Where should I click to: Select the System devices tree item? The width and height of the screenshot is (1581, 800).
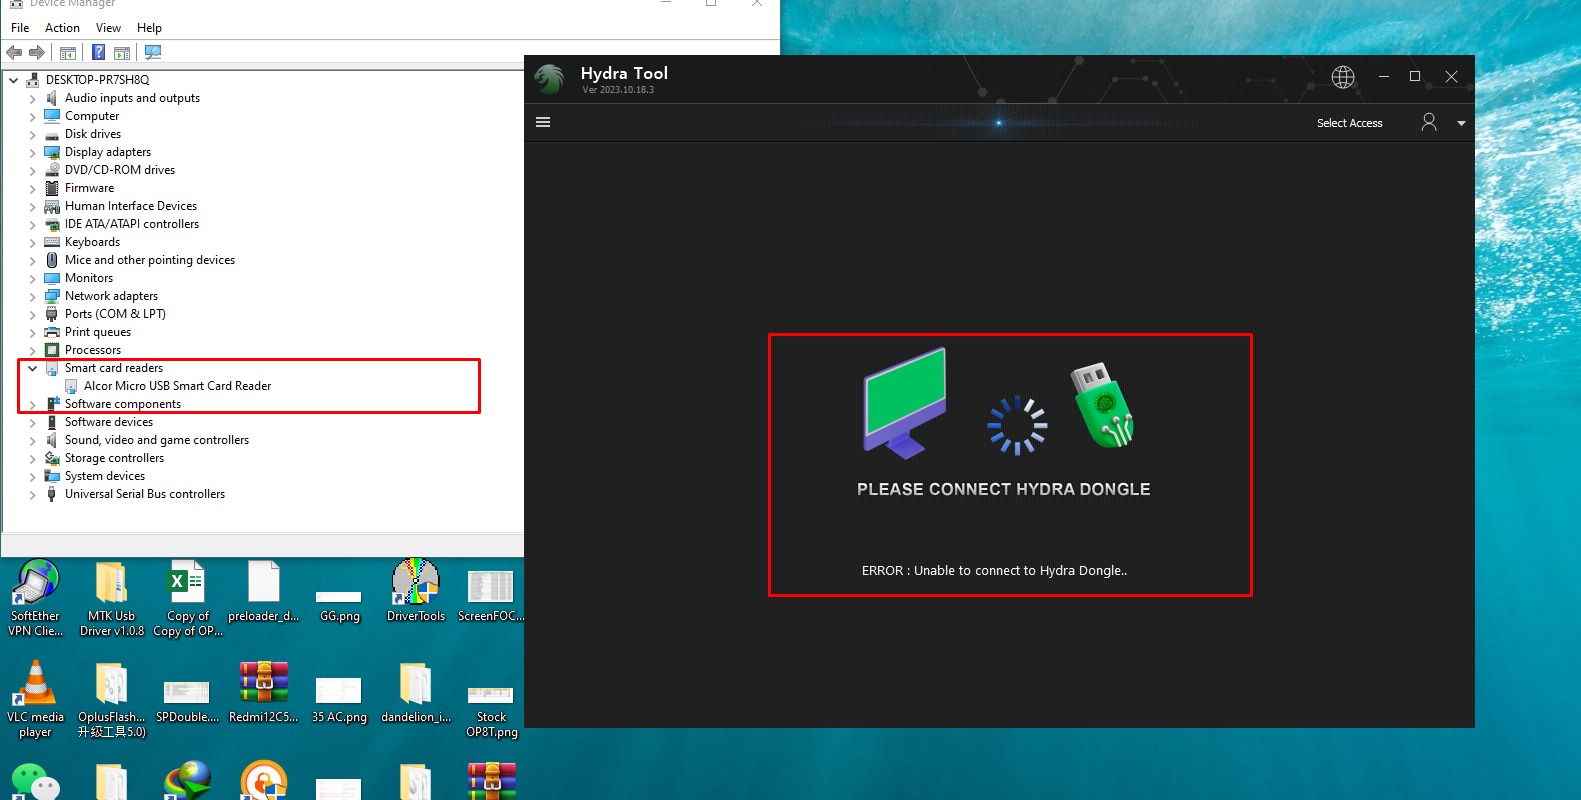105,476
